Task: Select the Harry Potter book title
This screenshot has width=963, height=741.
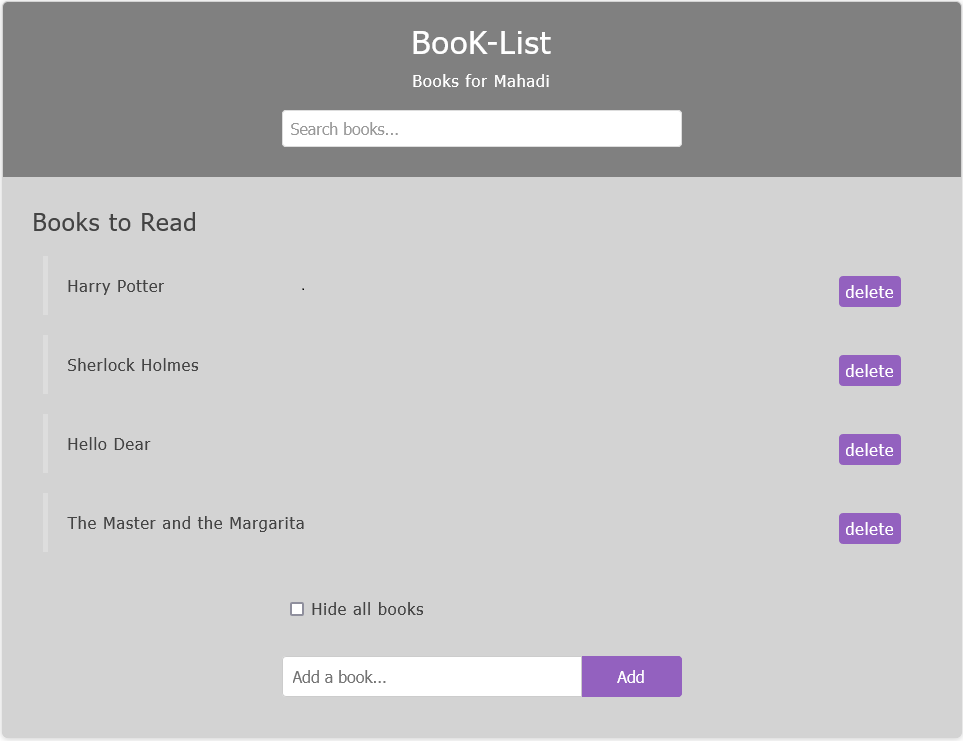Action: (x=116, y=286)
